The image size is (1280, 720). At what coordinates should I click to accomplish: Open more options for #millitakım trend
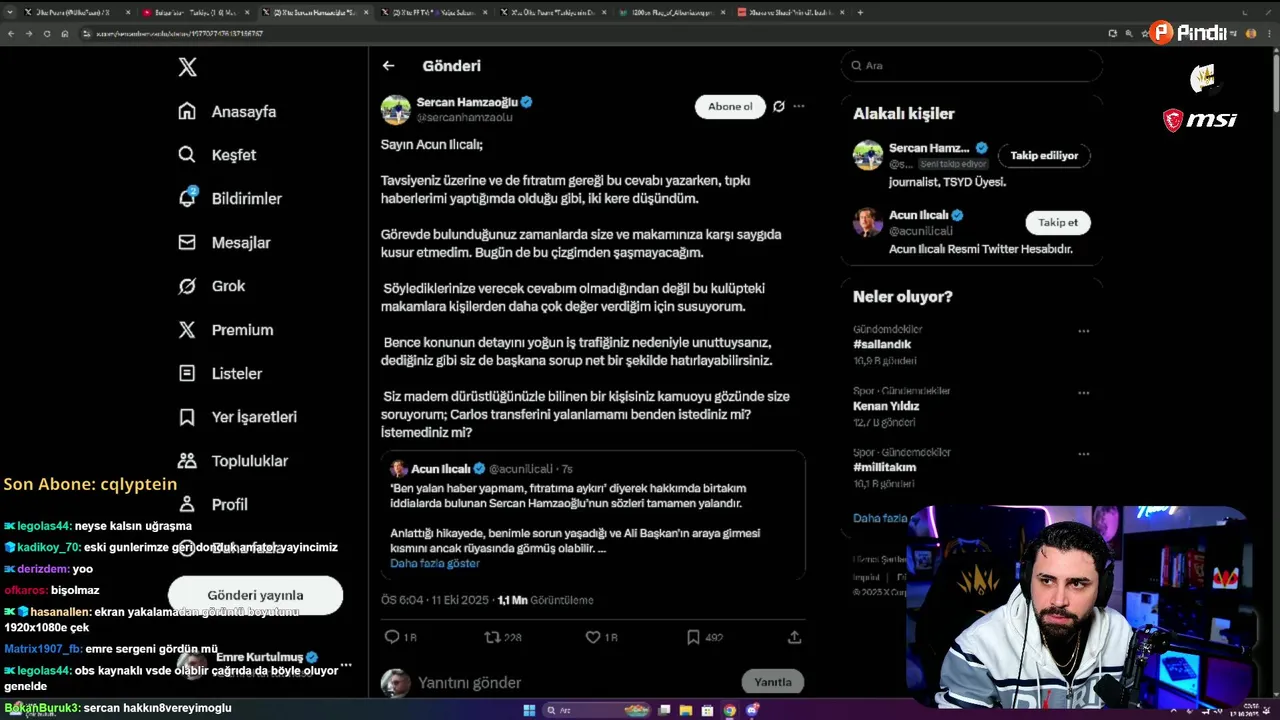(x=1083, y=454)
